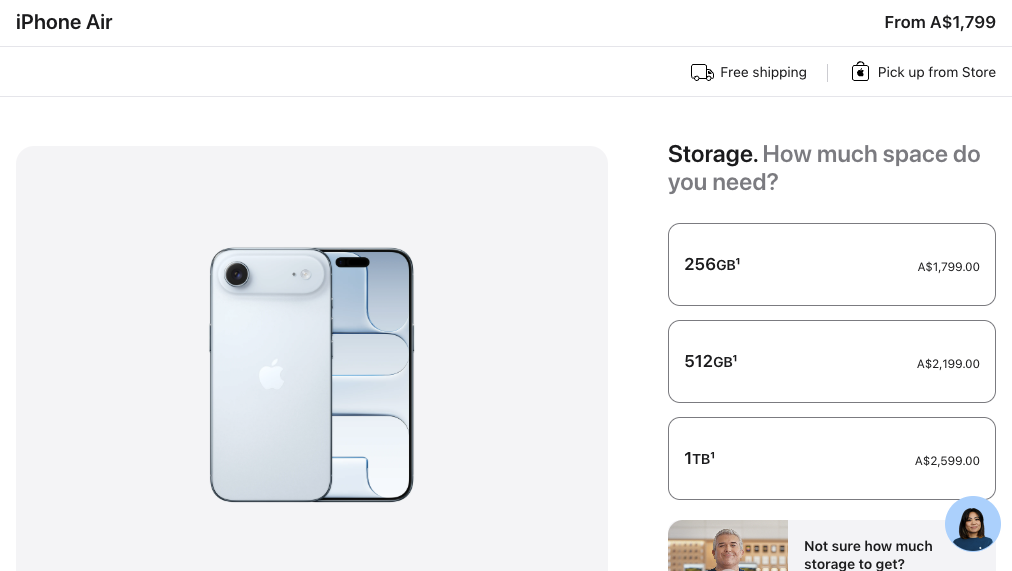This screenshot has width=1012, height=571.
Task: Open footnote 1 beside 512GB
Action: pyautogui.click(x=735, y=358)
